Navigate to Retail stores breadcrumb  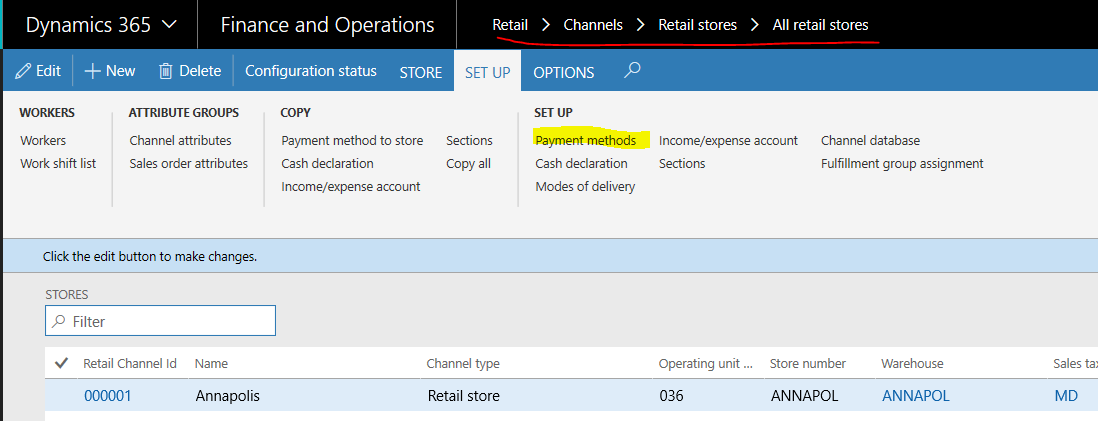[x=697, y=25]
